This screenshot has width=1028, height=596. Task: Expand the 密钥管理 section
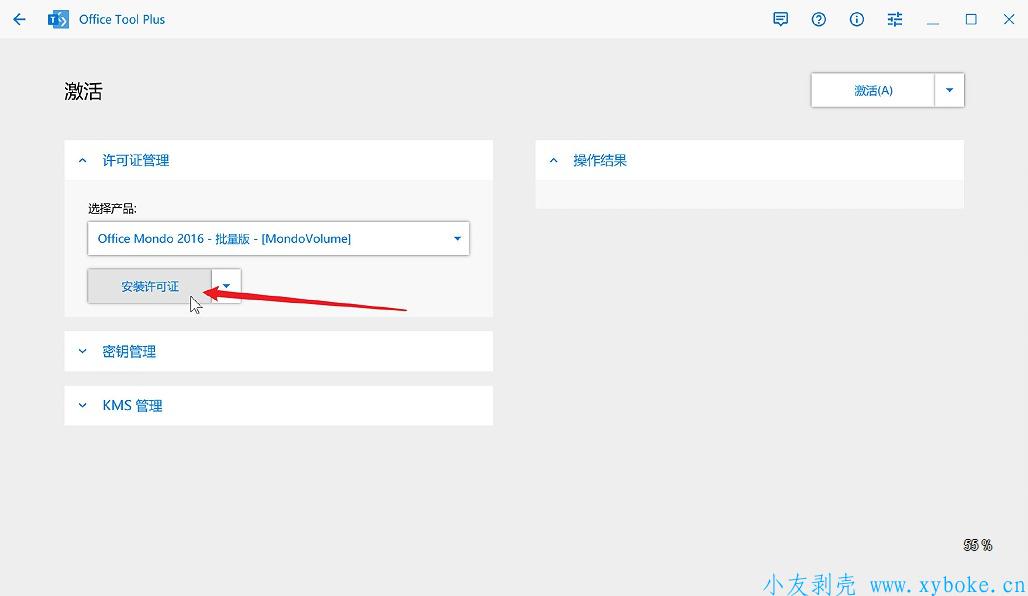click(83, 351)
